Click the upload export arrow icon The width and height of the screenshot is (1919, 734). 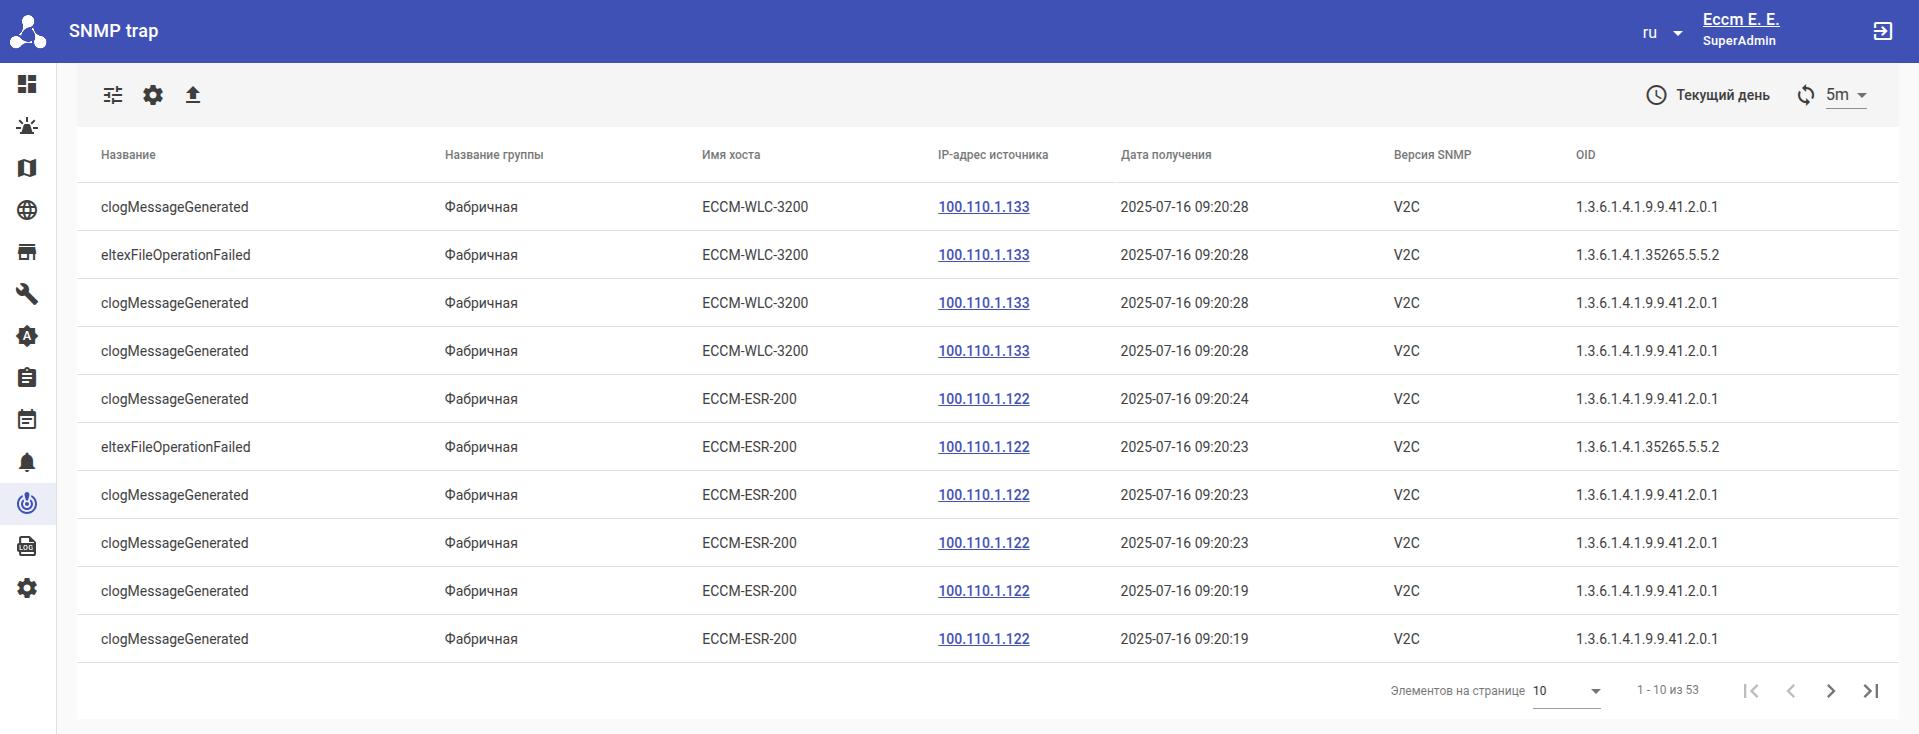193,95
